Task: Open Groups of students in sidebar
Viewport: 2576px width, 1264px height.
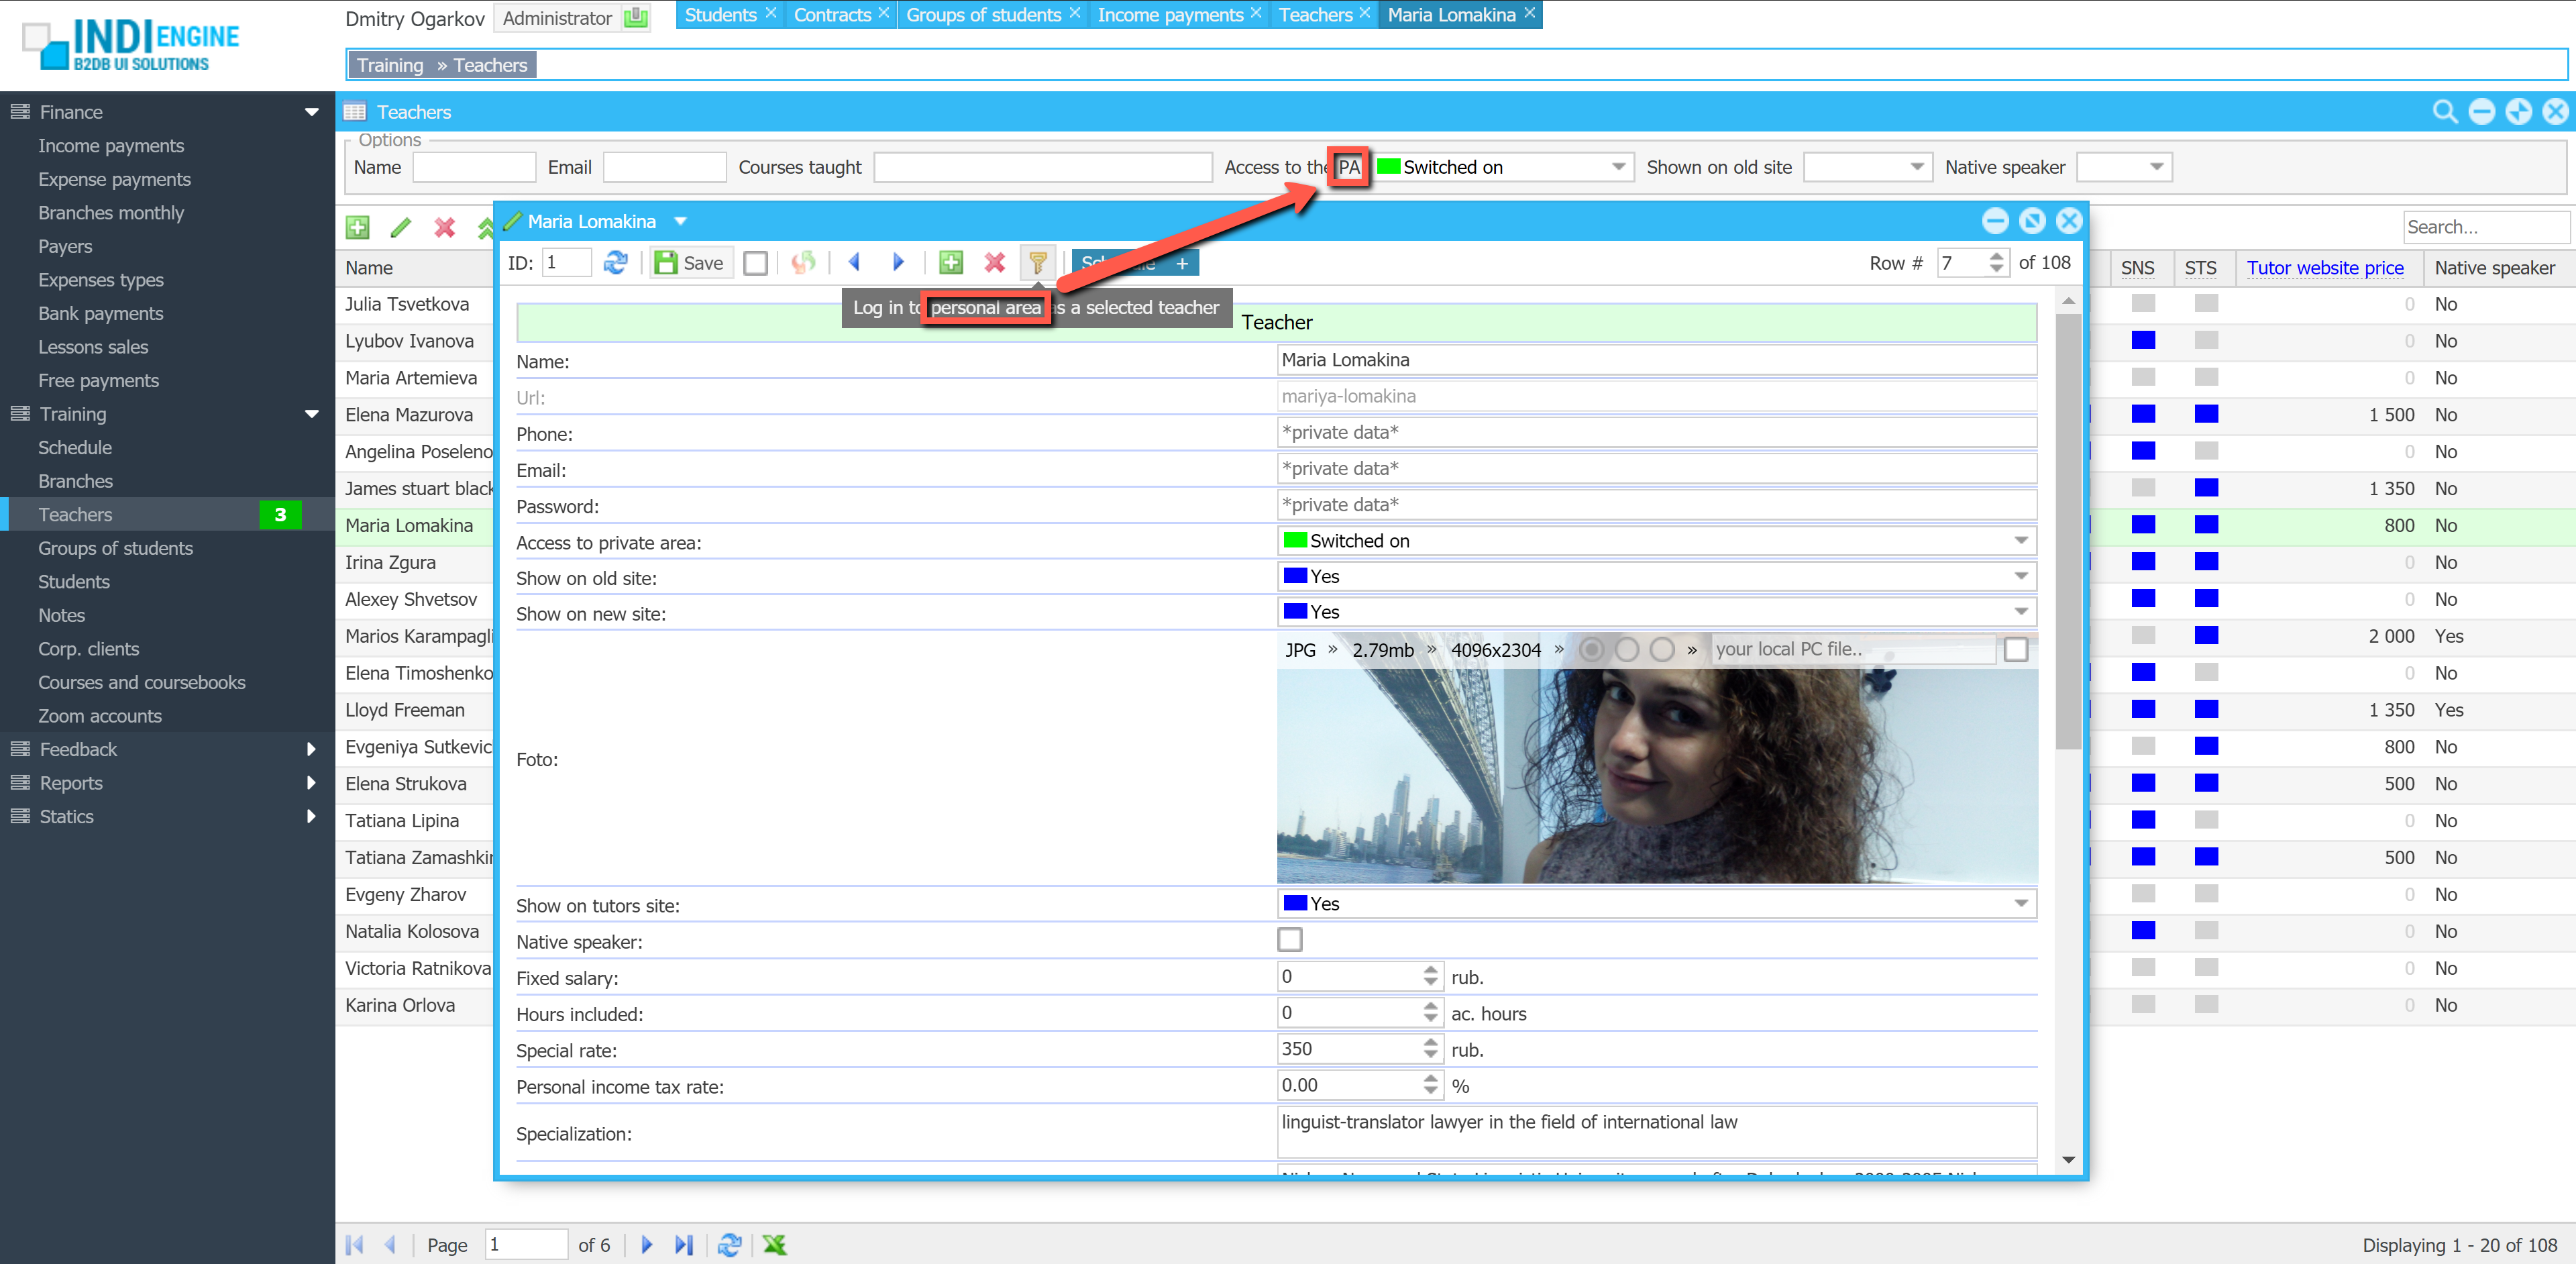Action: click(x=115, y=548)
